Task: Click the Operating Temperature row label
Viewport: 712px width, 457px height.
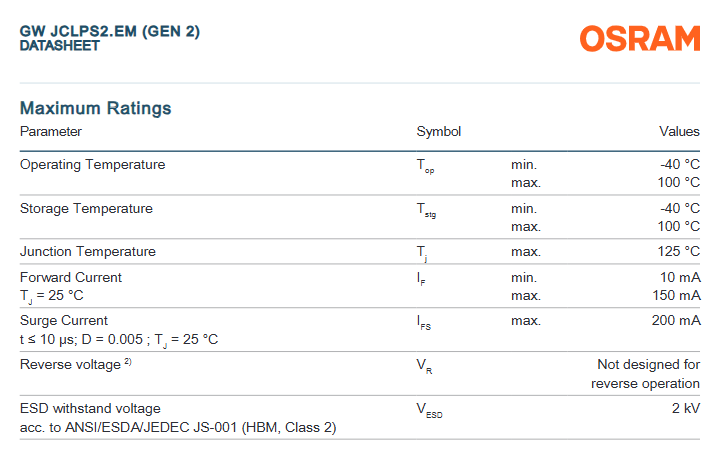Action: click(93, 164)
